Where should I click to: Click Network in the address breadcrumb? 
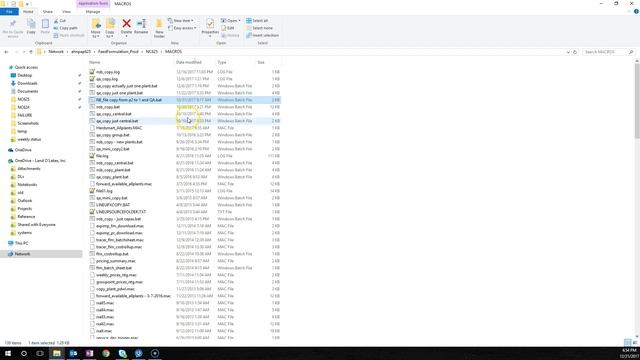[56, 52]
